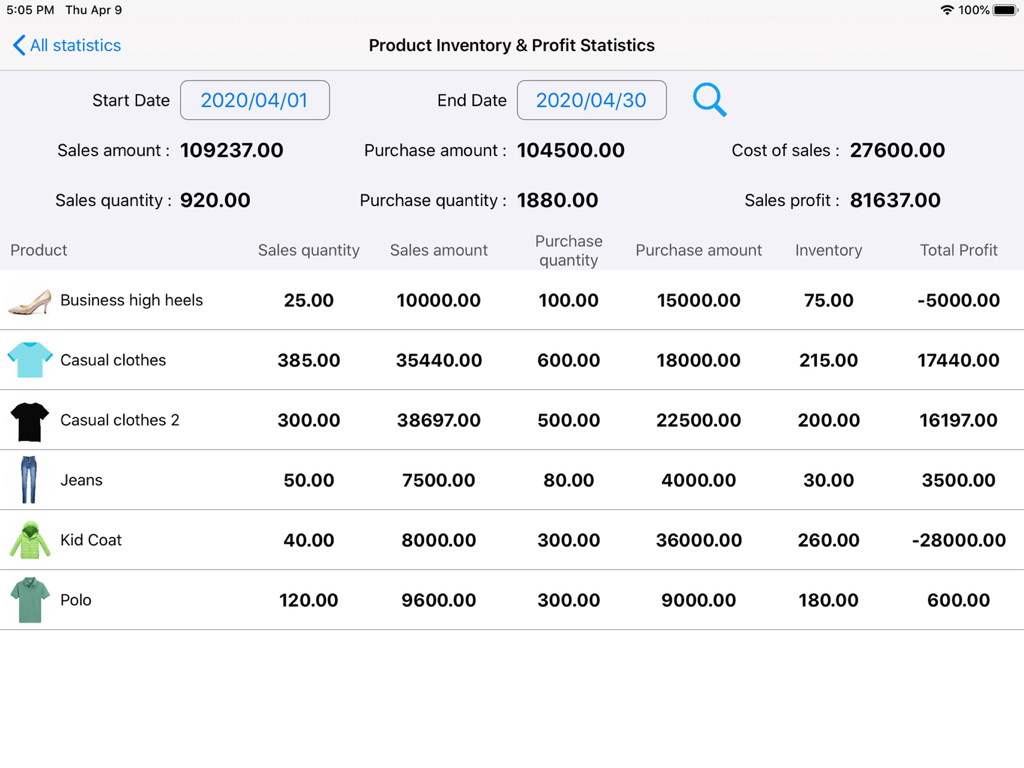Viewport: 1024px width, 768px height.
Task: Select the Inventory column header
Action: [828, 250]
